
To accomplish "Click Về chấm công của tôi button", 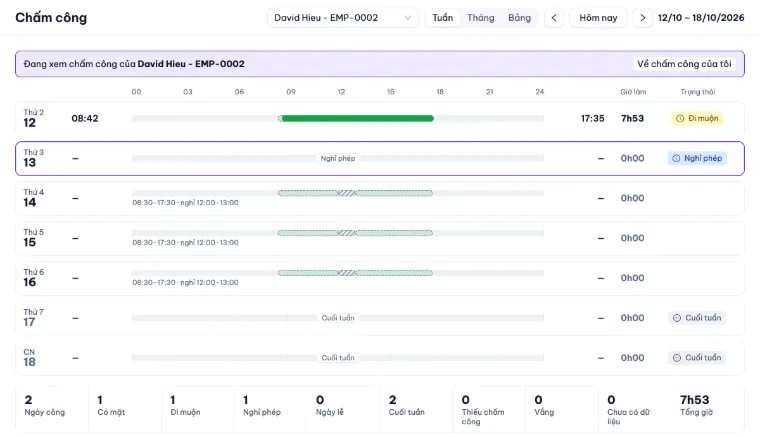I will click(x=684, y=64).
